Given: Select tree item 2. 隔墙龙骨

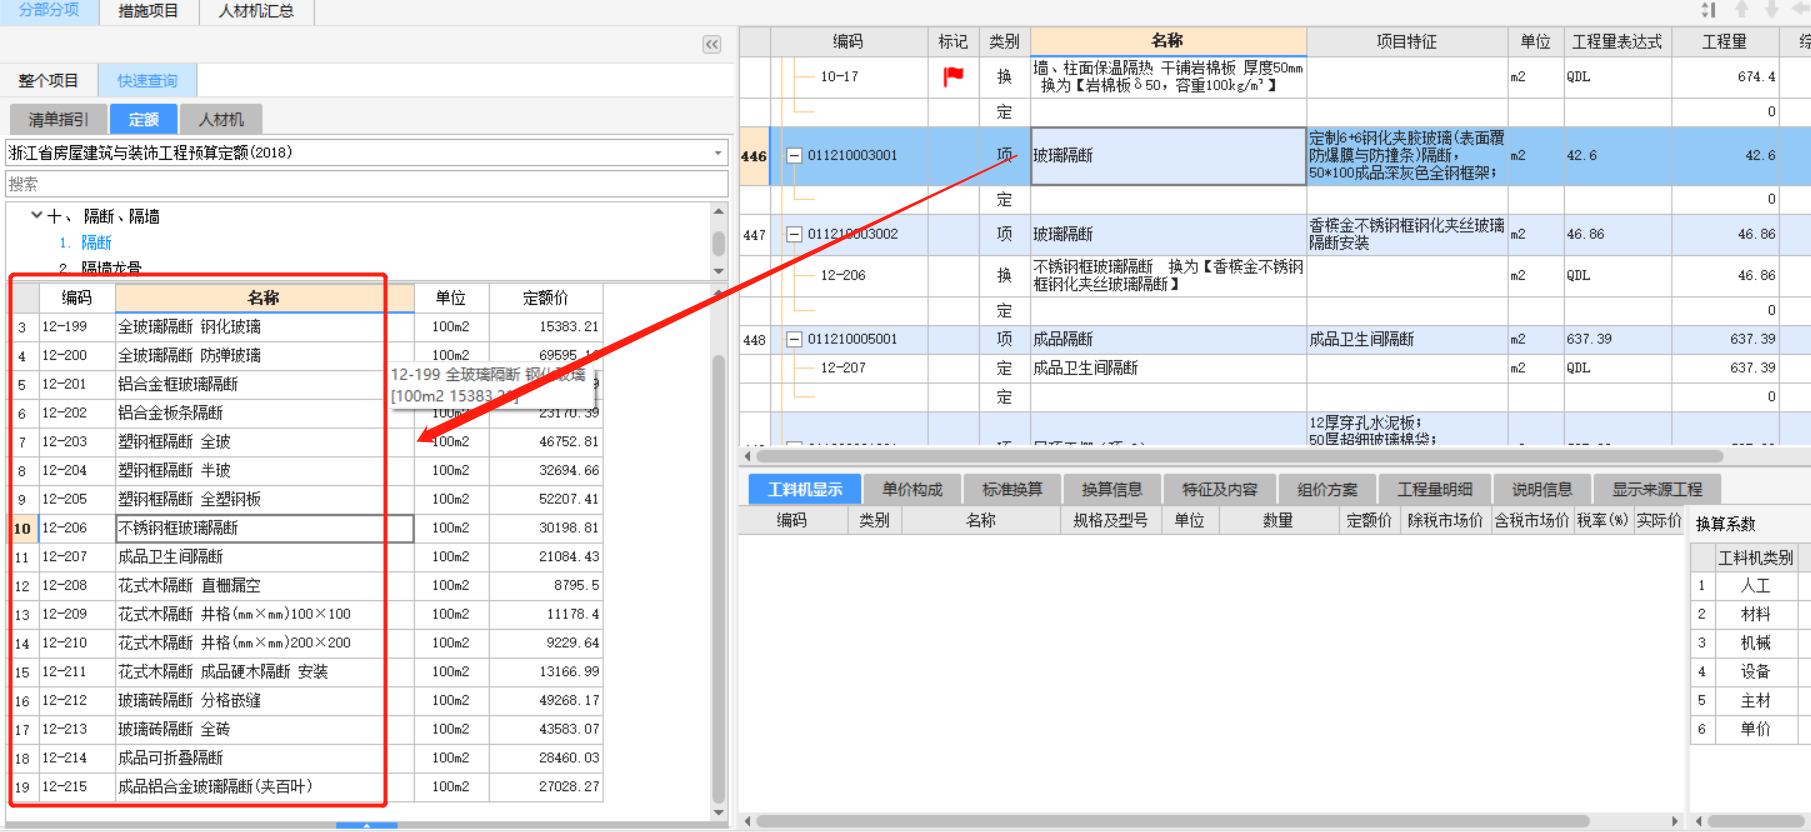Looking at the screenshot, I should 100,268.
